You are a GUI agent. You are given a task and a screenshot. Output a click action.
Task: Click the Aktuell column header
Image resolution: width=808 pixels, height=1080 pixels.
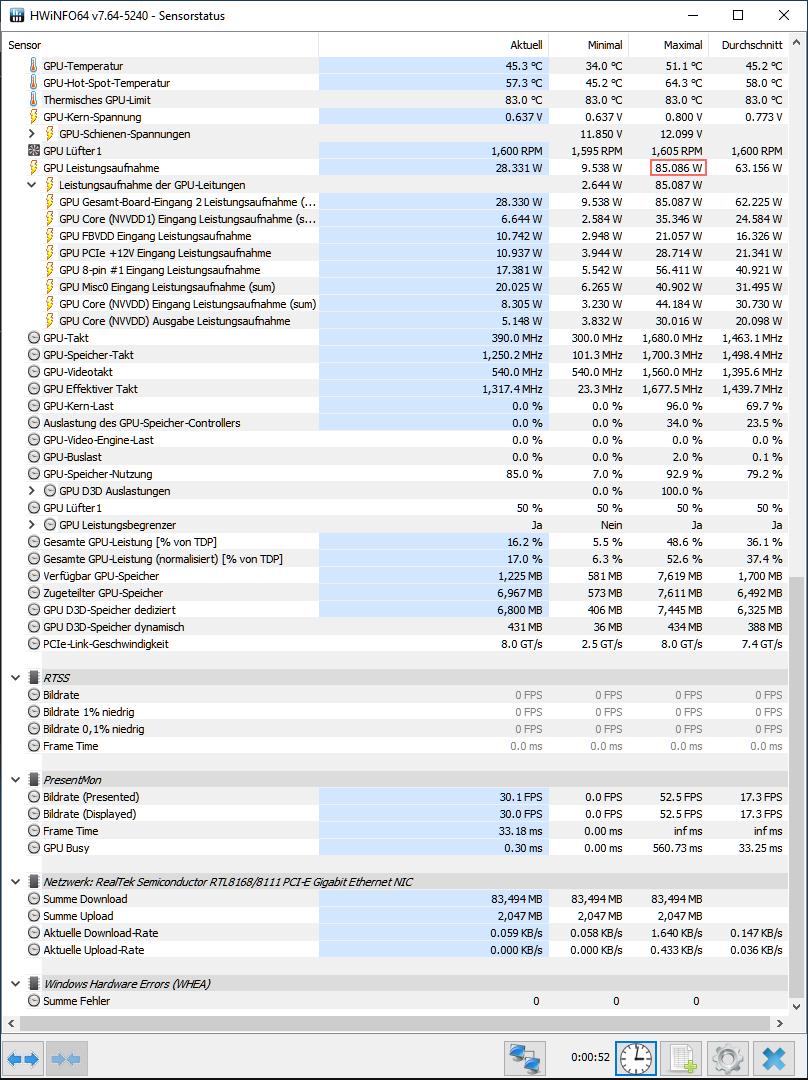[433, 45]
